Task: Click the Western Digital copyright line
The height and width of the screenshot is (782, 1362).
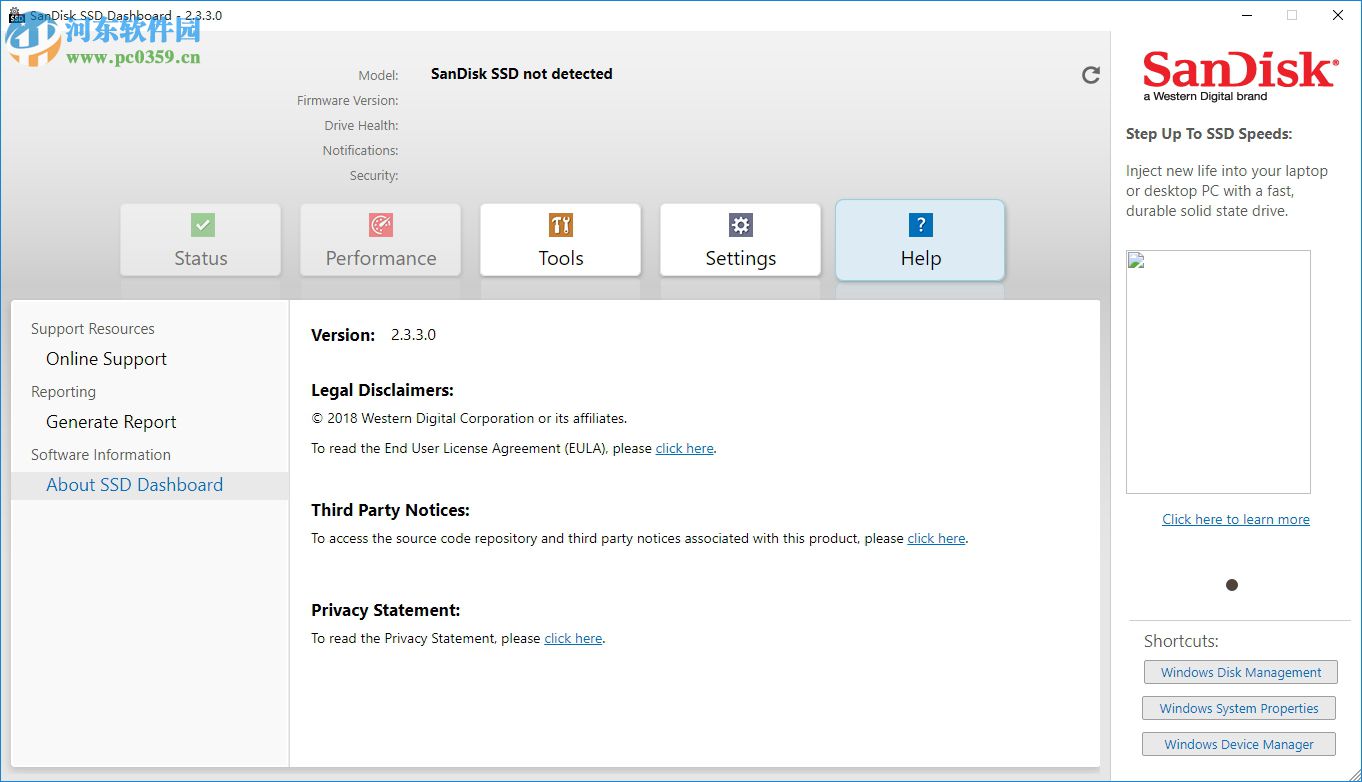Action: (469, 419)
